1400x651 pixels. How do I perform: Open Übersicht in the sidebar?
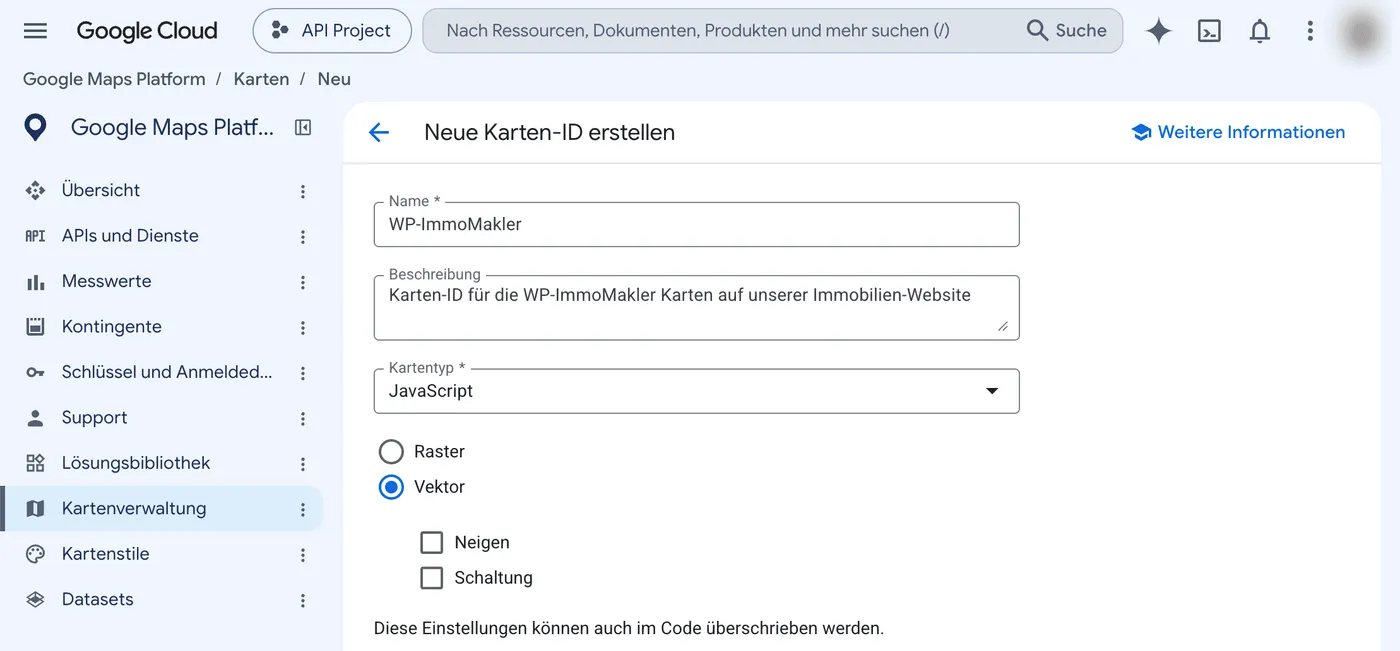tap(101, 190)
